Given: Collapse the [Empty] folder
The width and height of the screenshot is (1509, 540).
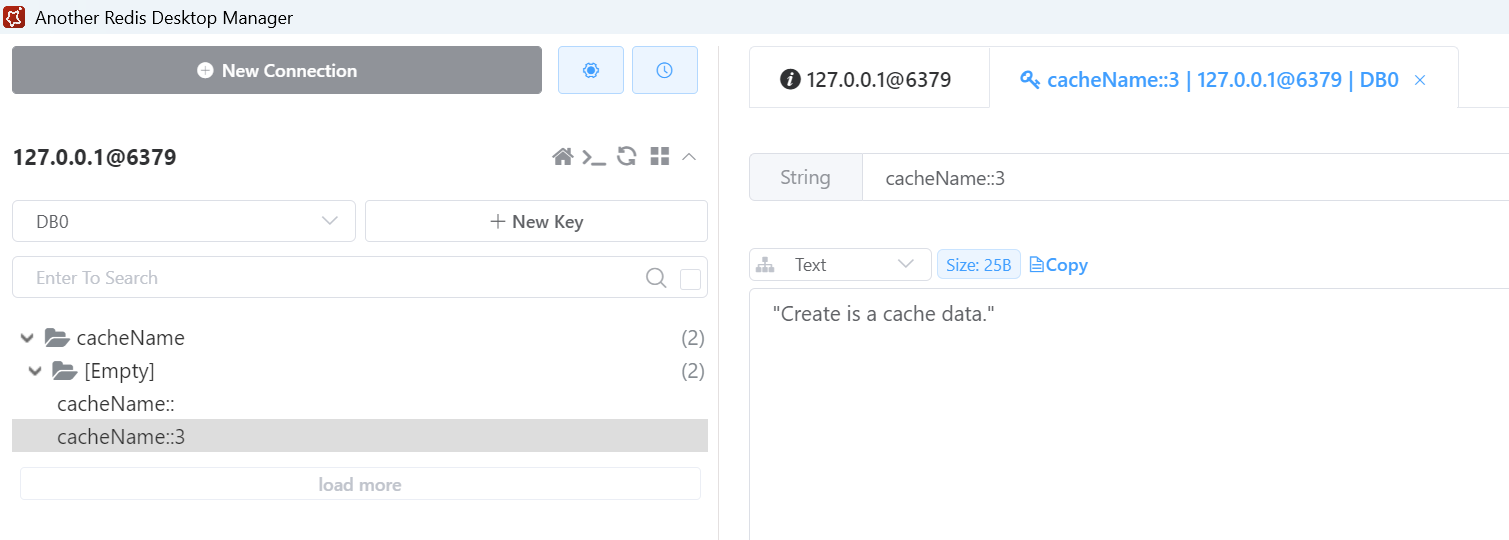Looking at the screenshot, I should point(35,371).
